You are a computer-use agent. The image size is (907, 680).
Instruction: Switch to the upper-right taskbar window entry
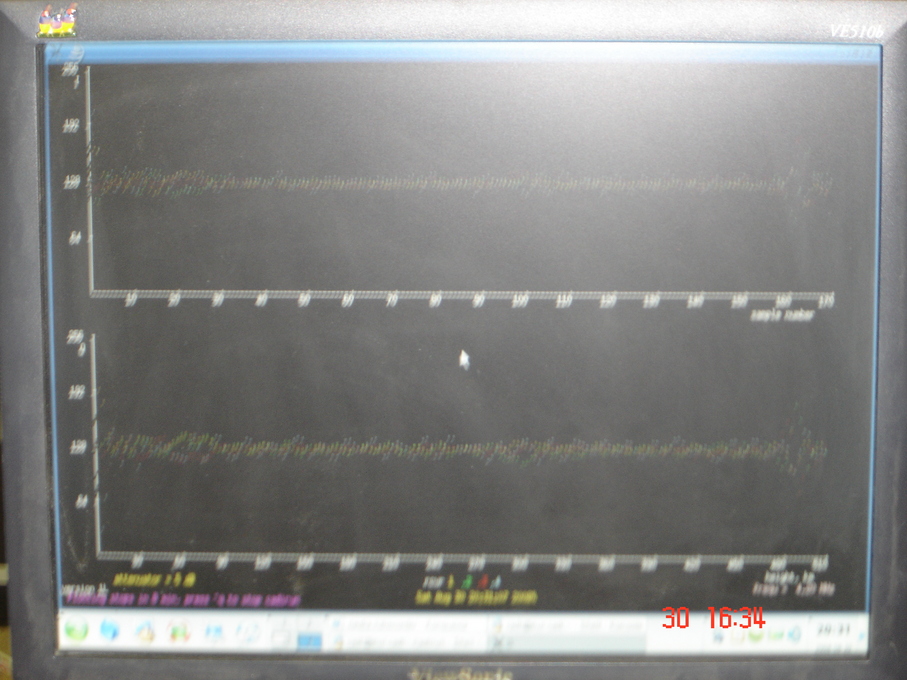567,626
